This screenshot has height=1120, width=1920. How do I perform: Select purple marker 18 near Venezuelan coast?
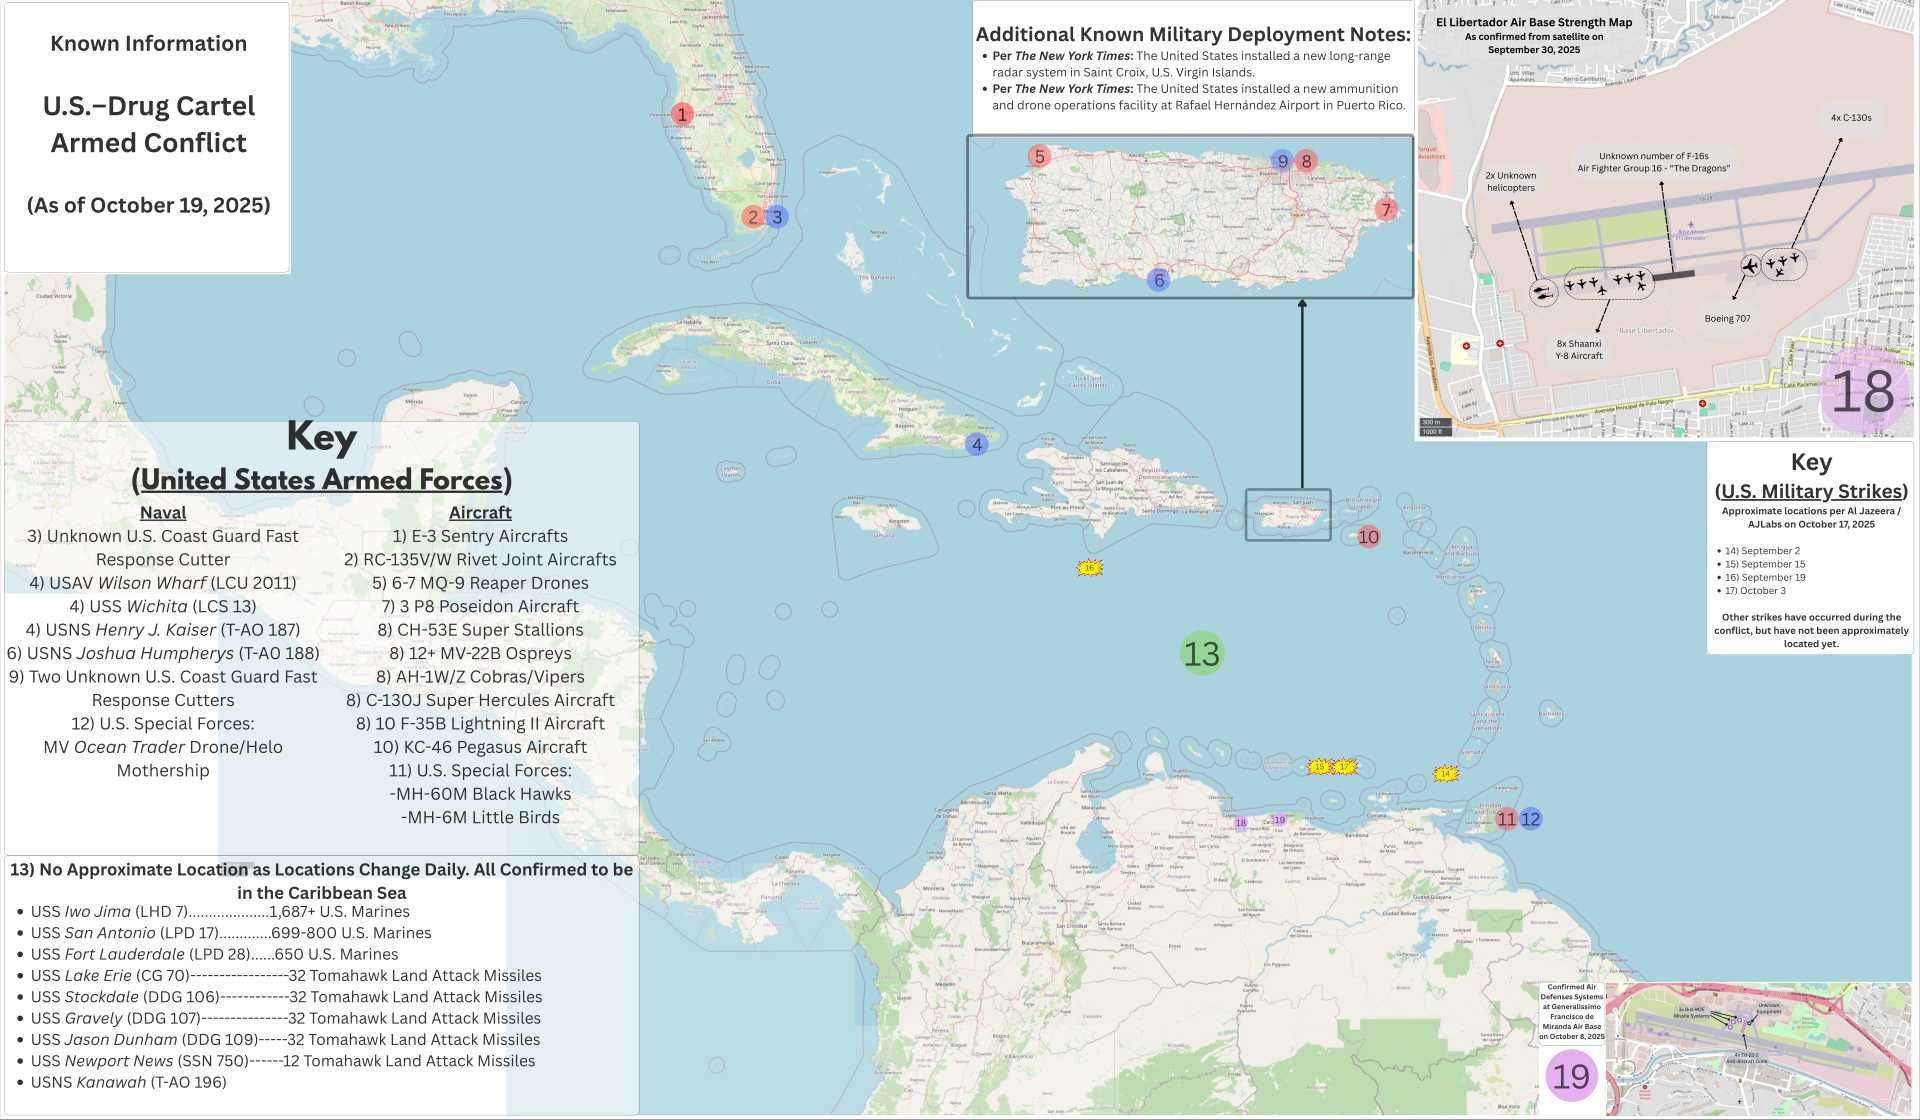click(1240, 820)
